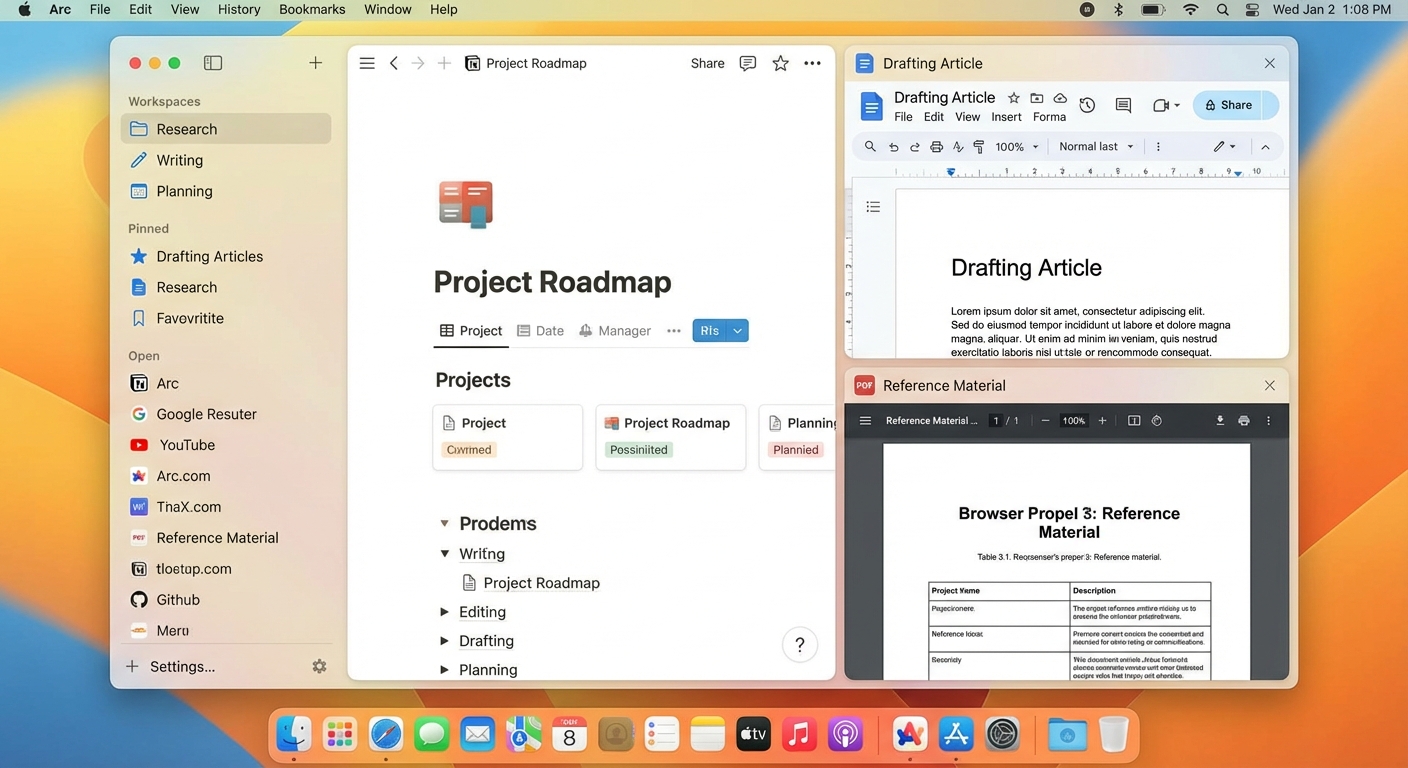Open the Insert menu in Google Docs
This screenshot has width=1408, height=768.
[1006, 116]
